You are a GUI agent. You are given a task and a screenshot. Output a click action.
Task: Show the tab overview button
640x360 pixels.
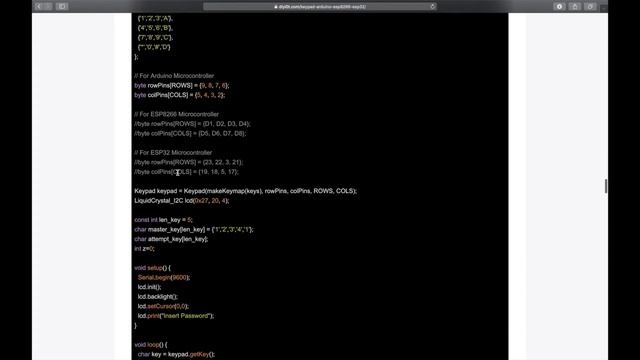point(590,7)
